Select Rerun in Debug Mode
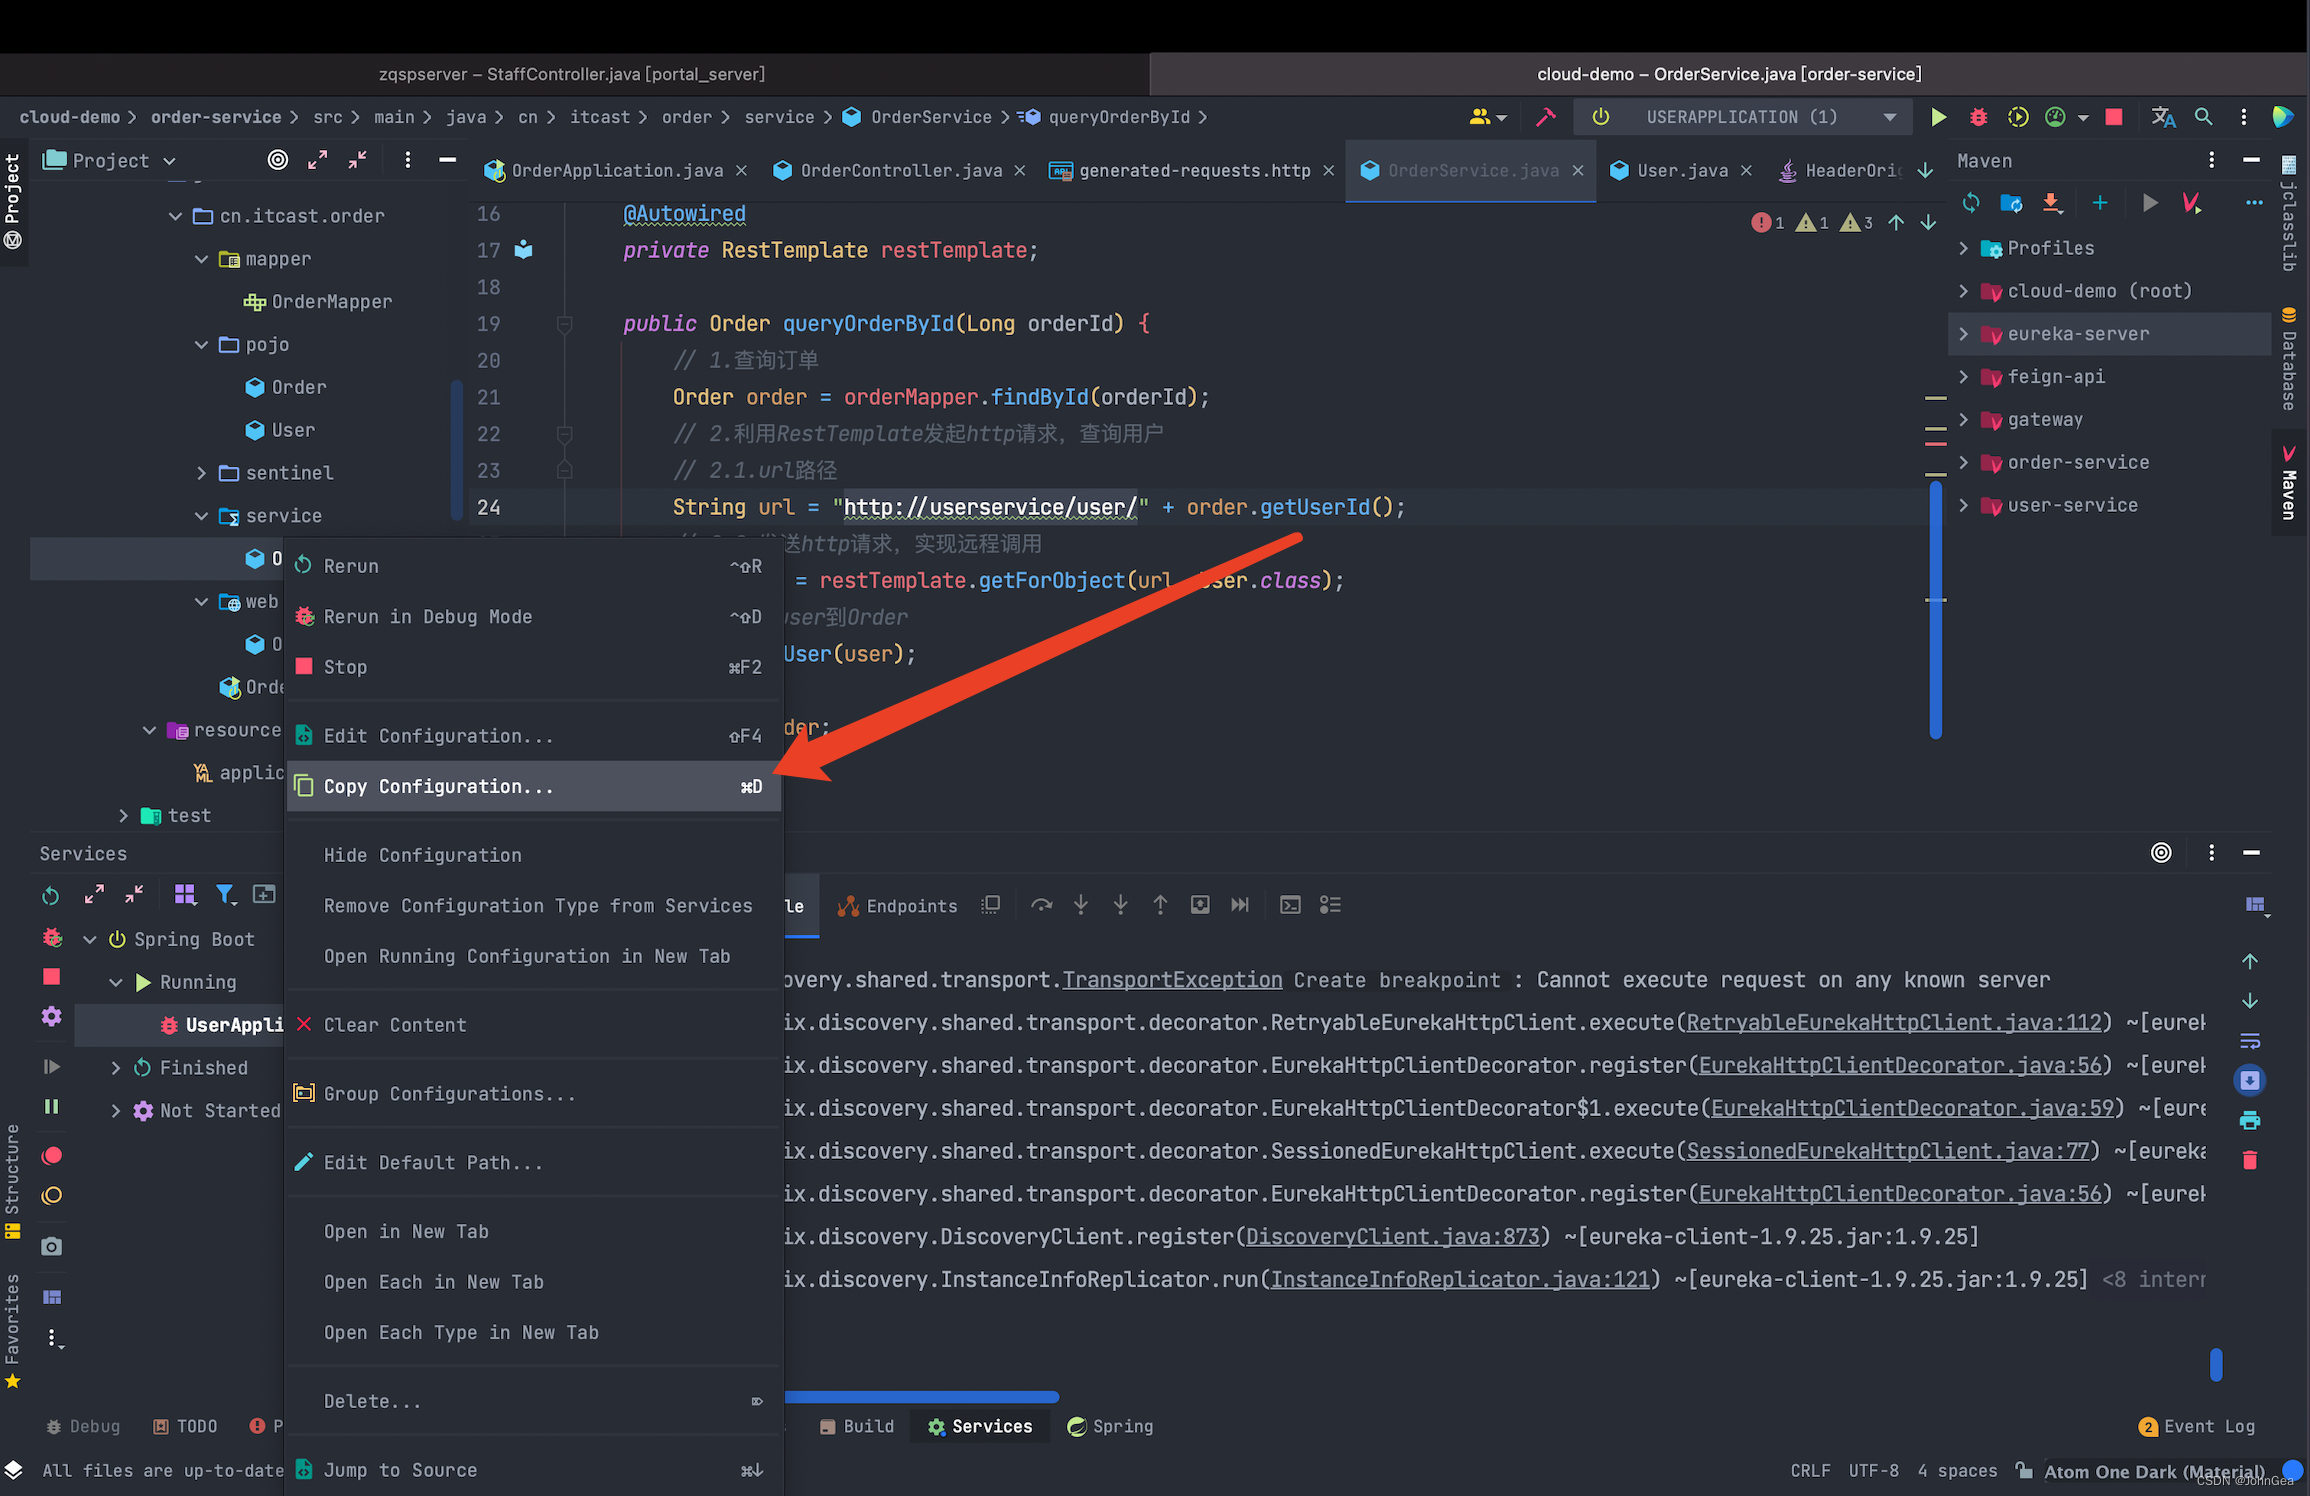2310x1496 pixels. [x=533, y=617]
